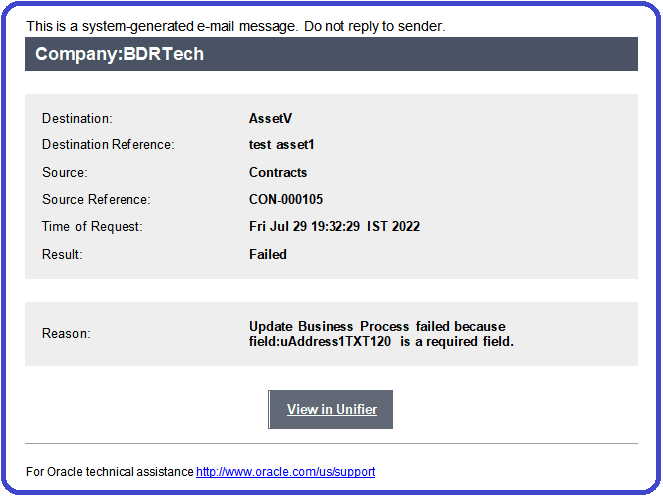Select the Failed result value
This screenshot has width=663, height=497.
coord(268,254)
